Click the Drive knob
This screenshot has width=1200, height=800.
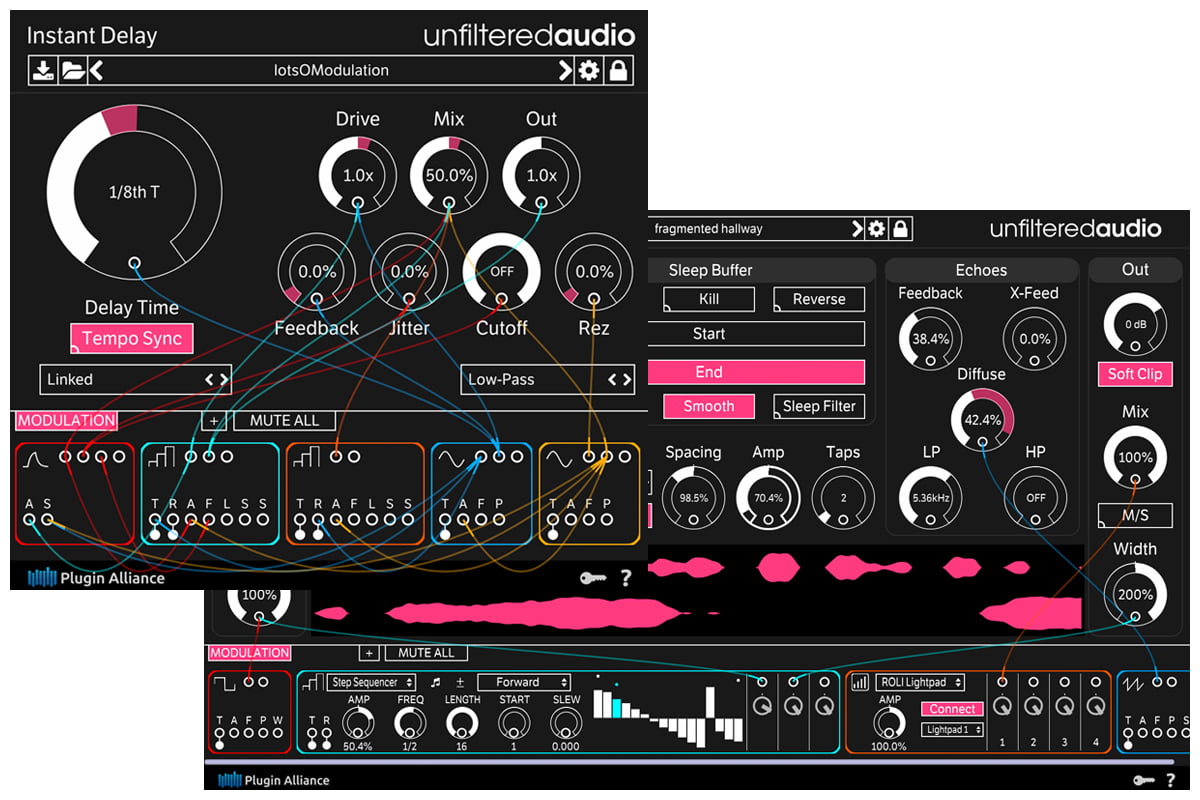click(357, 175)
